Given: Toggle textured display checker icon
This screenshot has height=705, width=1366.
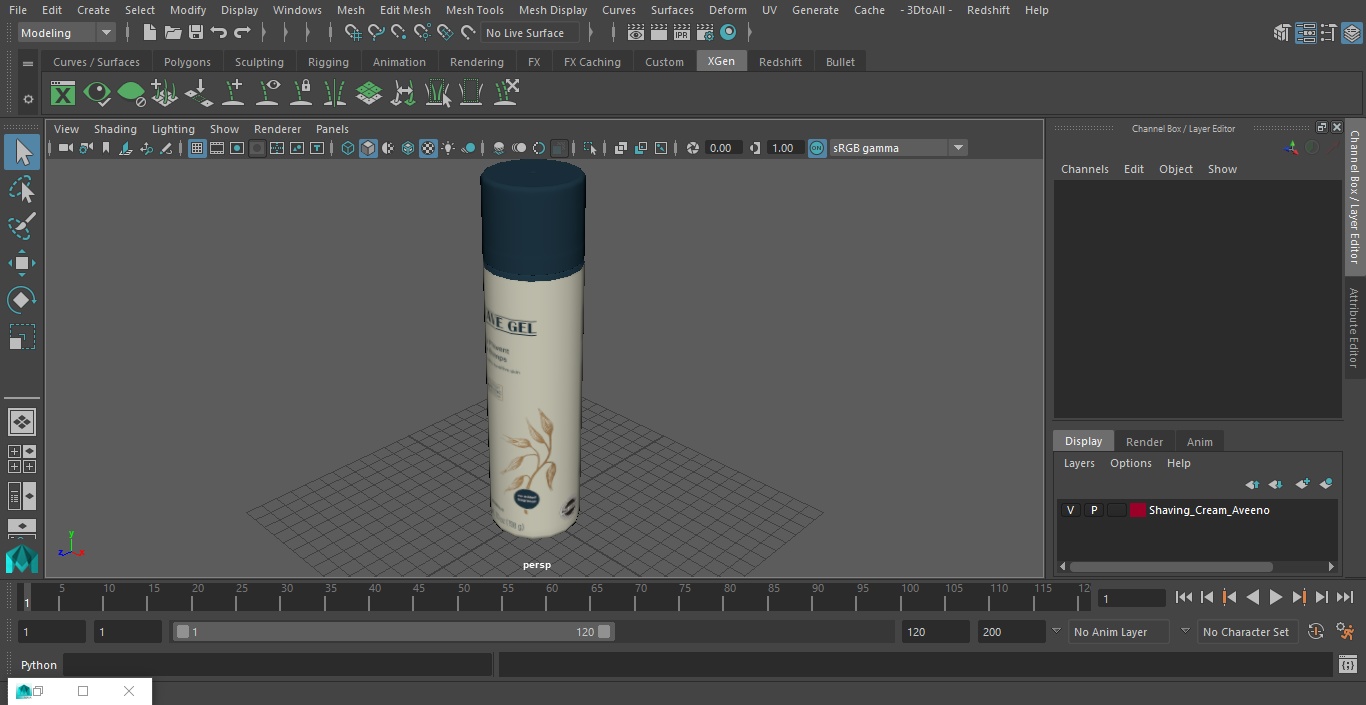Looking at the screenshot, I should point(428,148).
